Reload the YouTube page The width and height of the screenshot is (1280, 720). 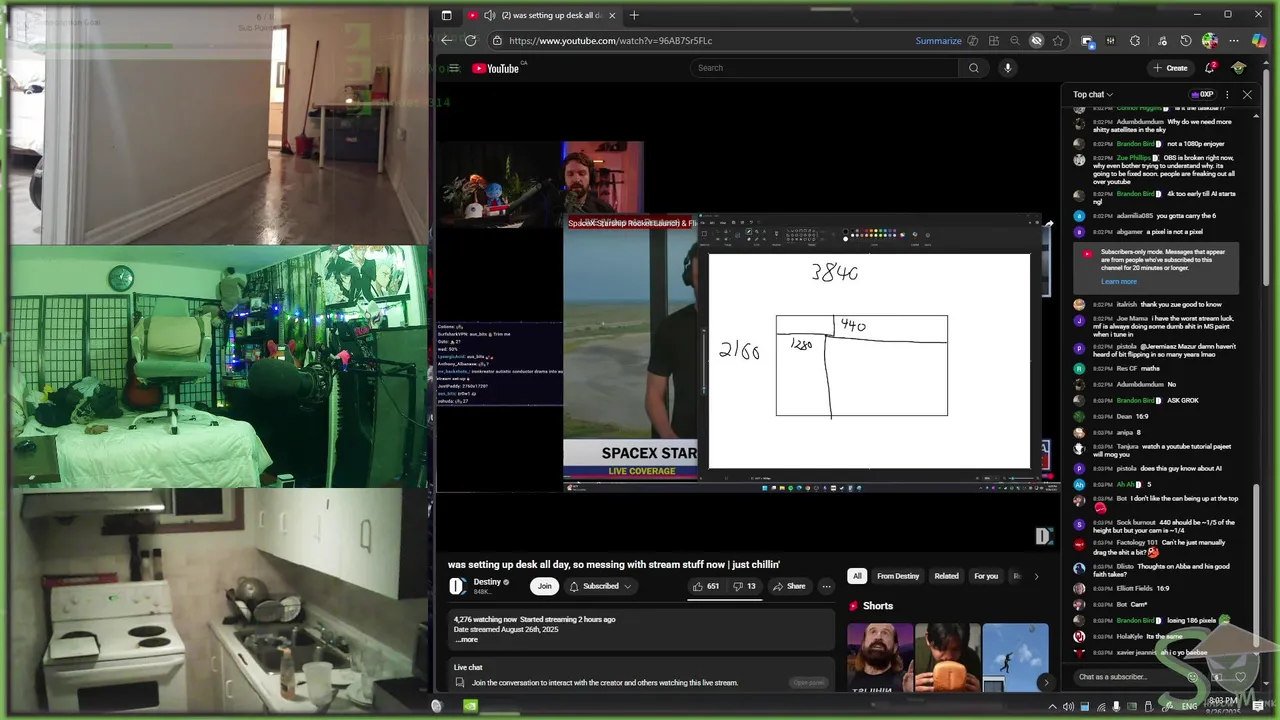pyautogui.click(x=471, y=41)
